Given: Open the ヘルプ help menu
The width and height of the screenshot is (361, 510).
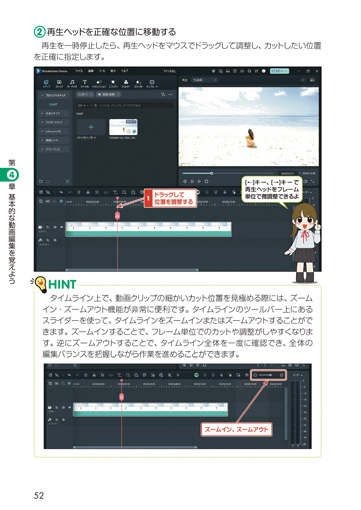Looking at the screenshot, I should point(124,71).
